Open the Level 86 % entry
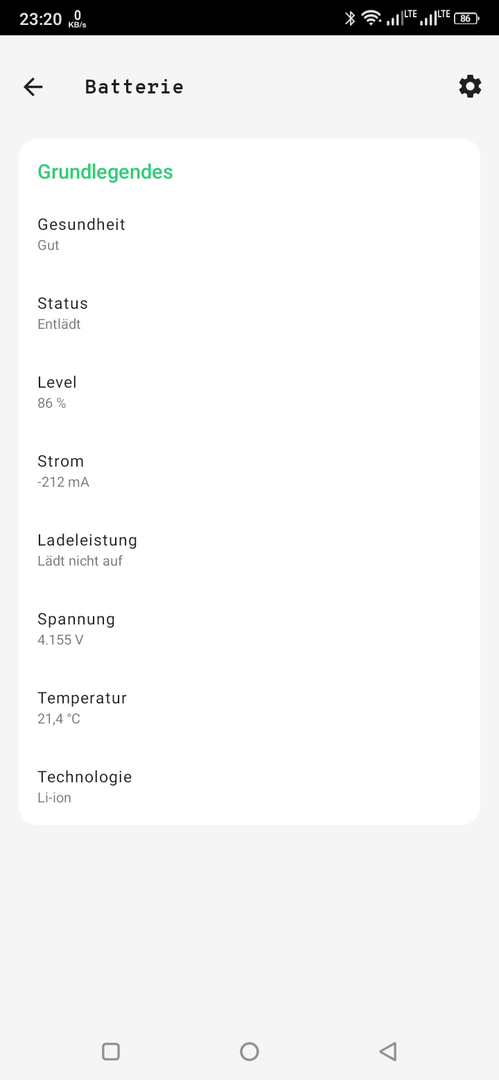This screenshot has height=1080, width=499. click(x=250, y=392)
